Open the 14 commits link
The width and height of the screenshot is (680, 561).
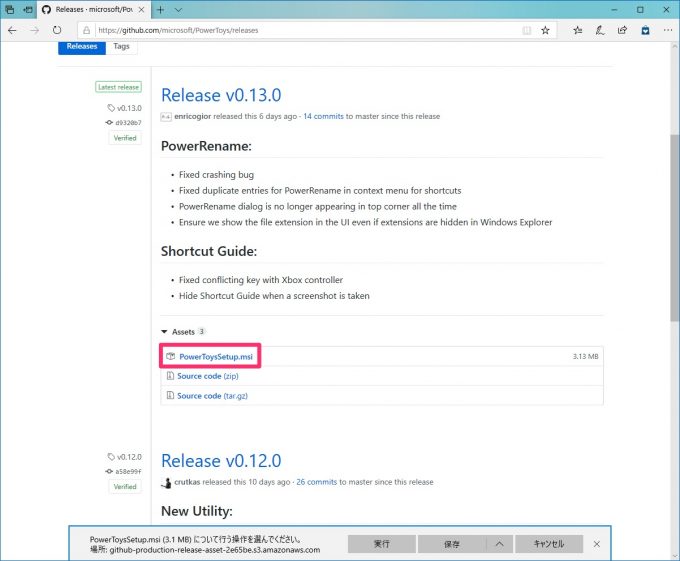click(x=323, y=116)
